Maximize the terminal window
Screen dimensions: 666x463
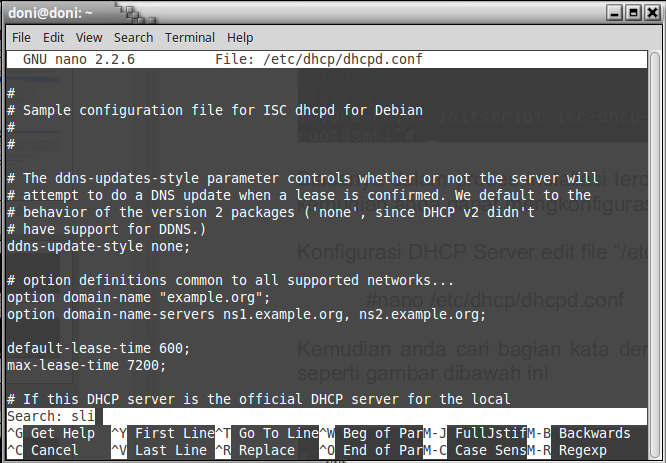(634, 12)
